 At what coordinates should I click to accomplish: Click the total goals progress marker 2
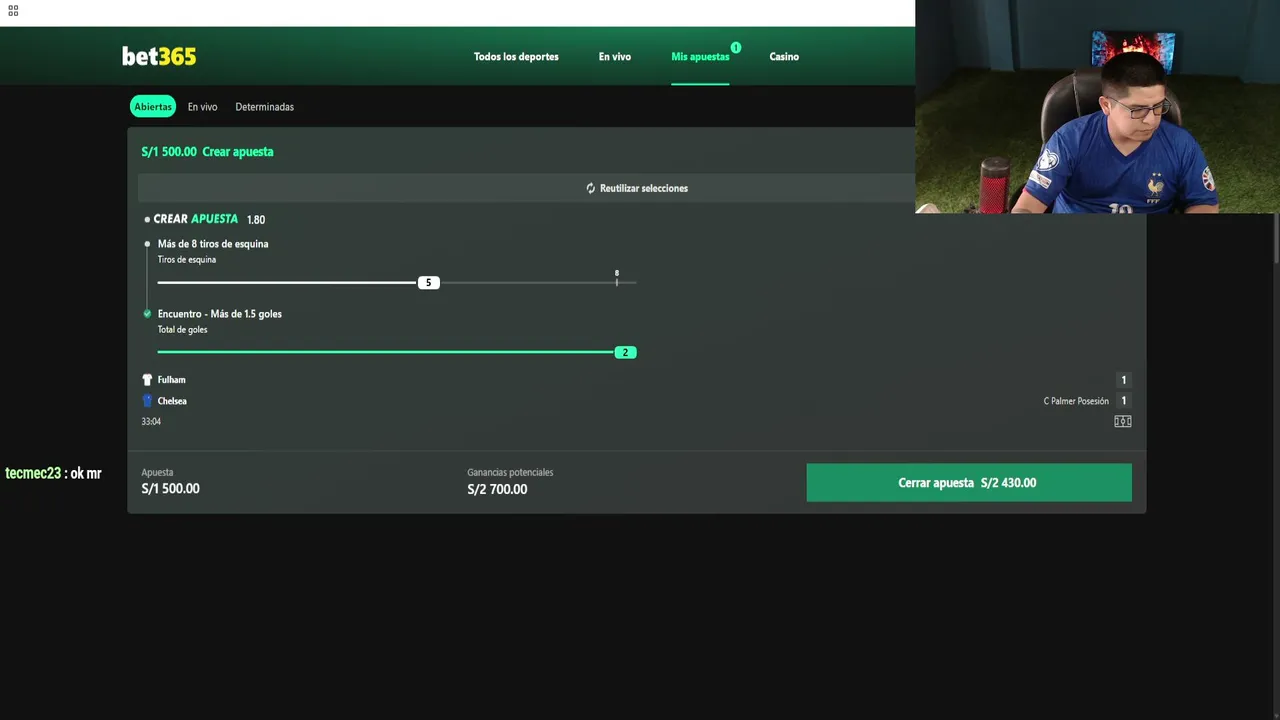click(x=625, y=353)
